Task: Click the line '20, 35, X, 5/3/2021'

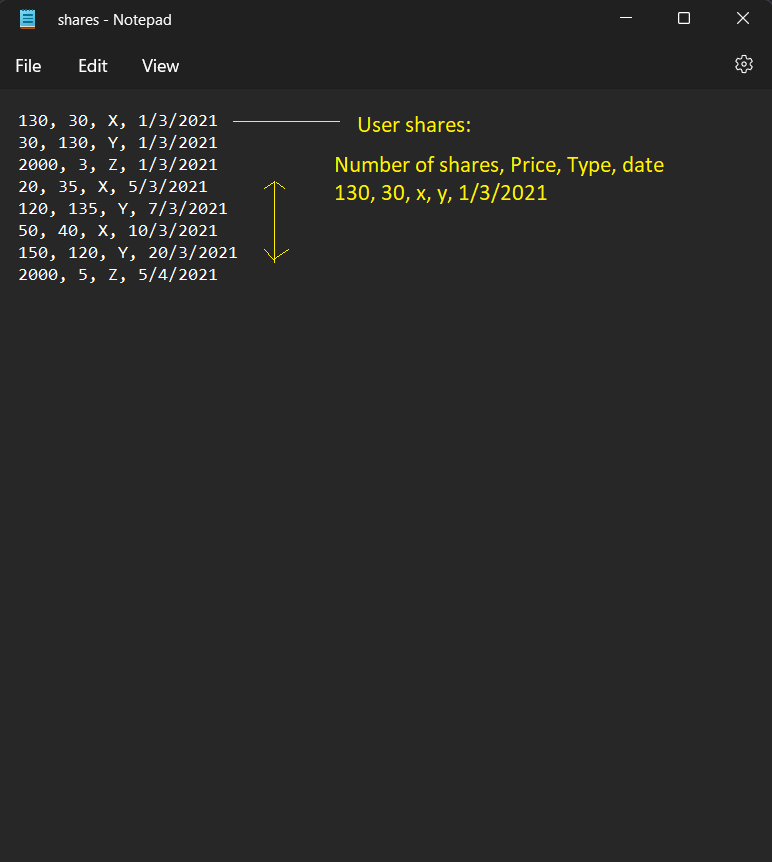Action: coord(113,187)
